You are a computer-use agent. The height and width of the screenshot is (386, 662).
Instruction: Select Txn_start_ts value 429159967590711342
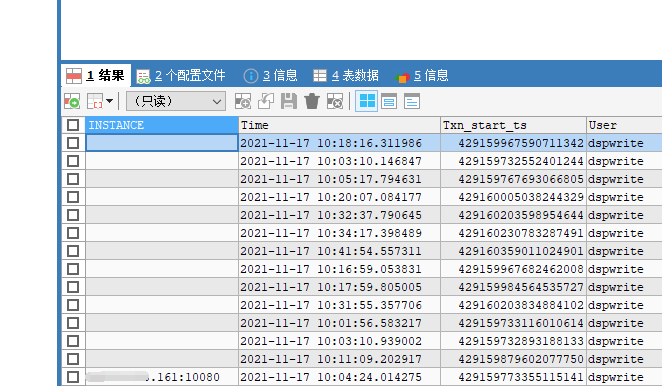513,143
